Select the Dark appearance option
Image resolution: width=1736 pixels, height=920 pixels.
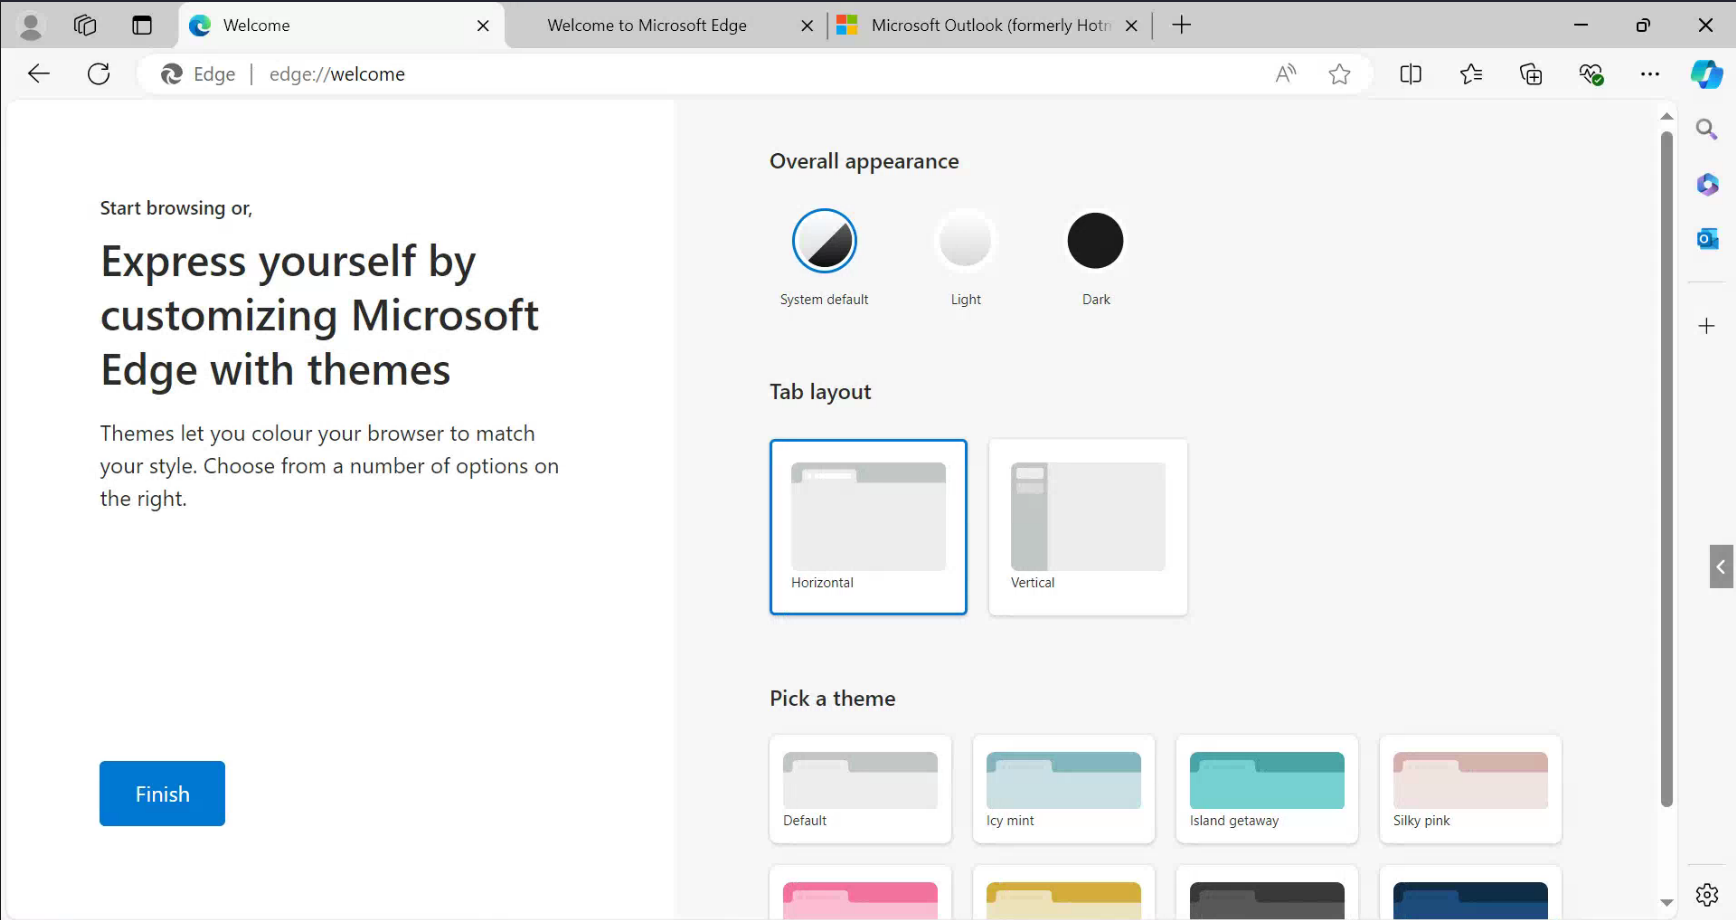pyautogui.click(x=1095, y=240)
